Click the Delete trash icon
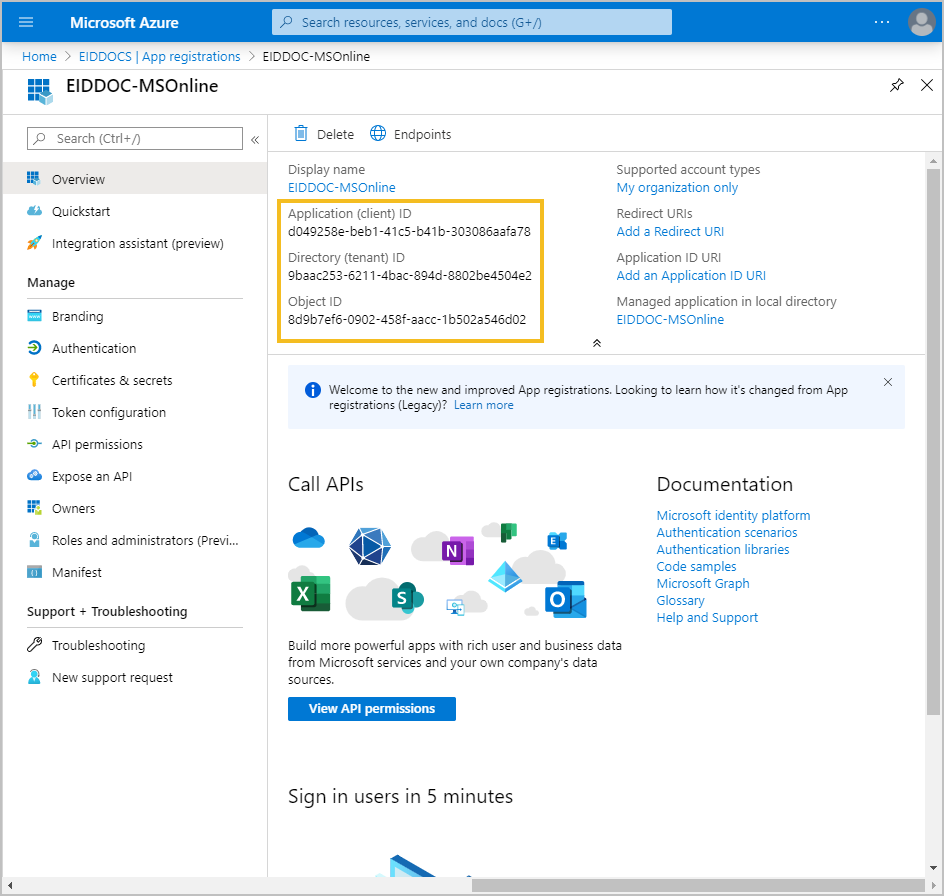The width and height of the screenshot is (944, 896). point(301,134)
